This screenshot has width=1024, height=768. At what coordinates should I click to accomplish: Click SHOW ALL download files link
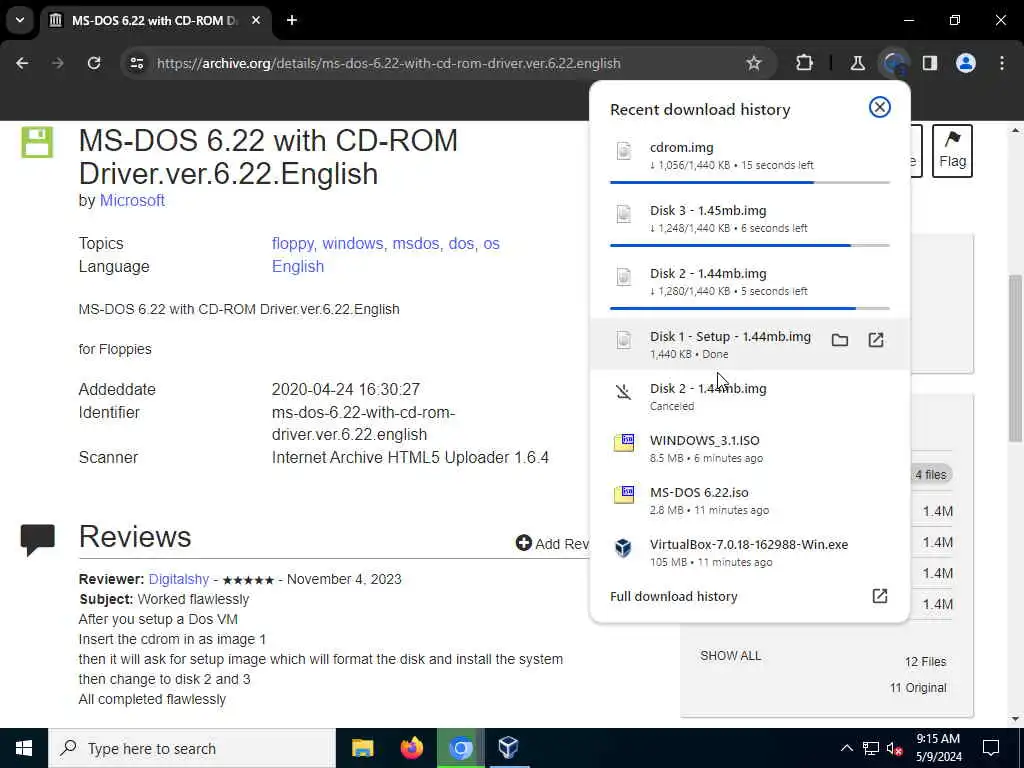point(730,656)
